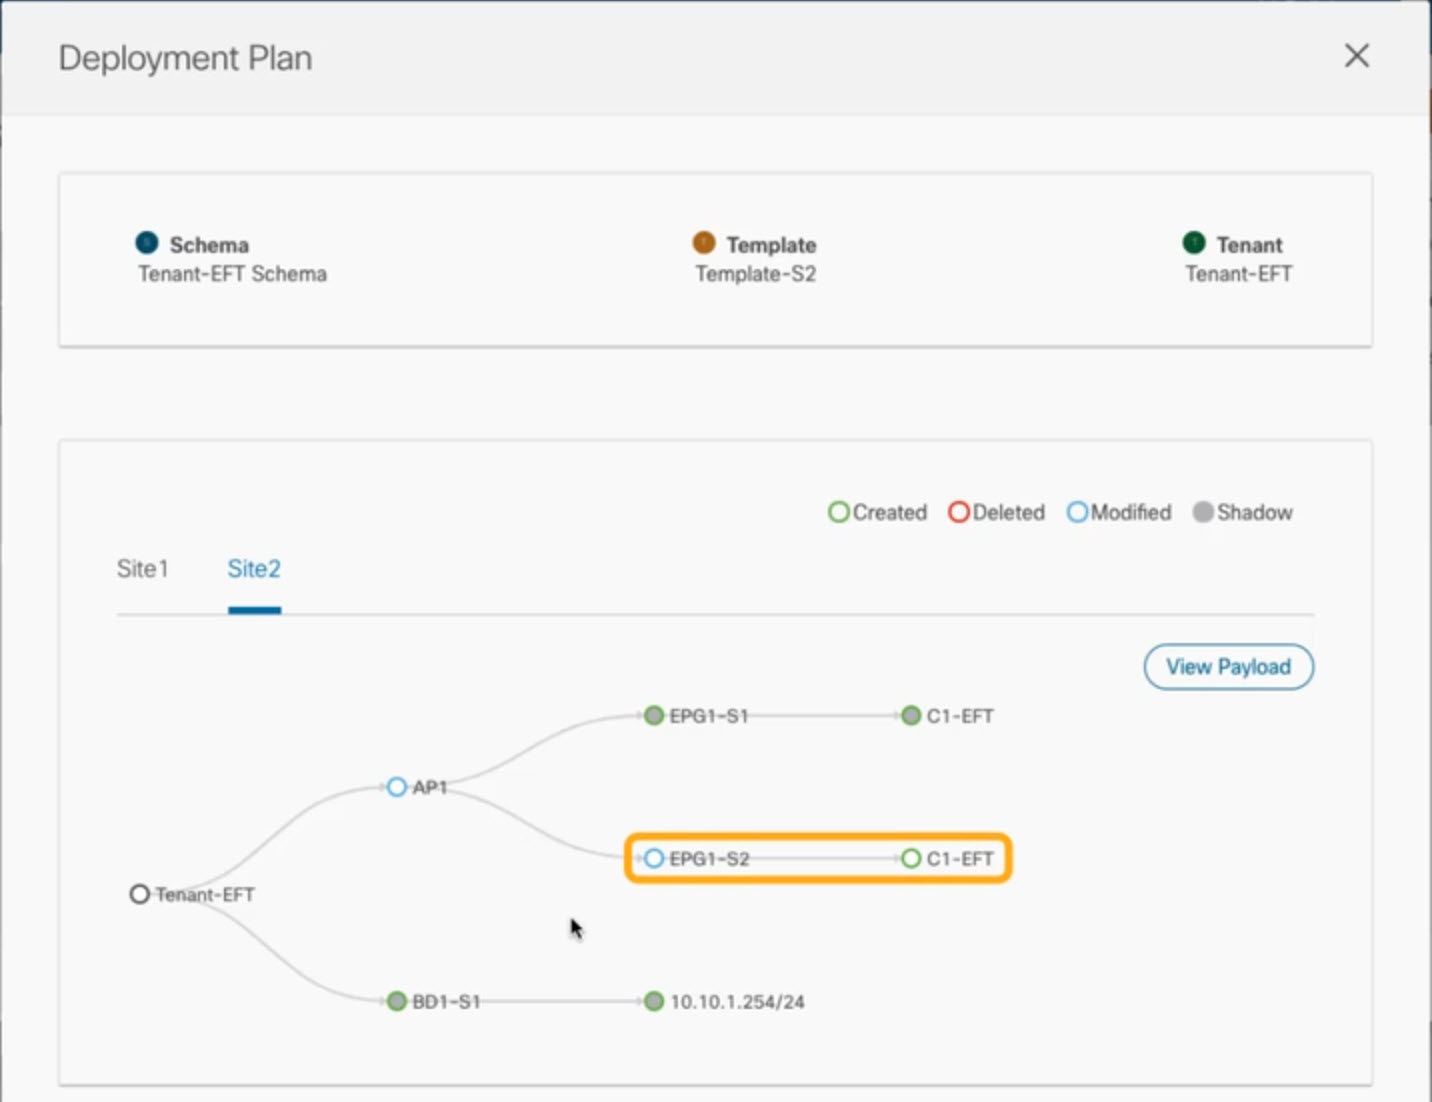The width and height of the screenshot is (1432, 1102).
Task: Select the AP1 modified node circle
Action: click(x=397, y=787)
